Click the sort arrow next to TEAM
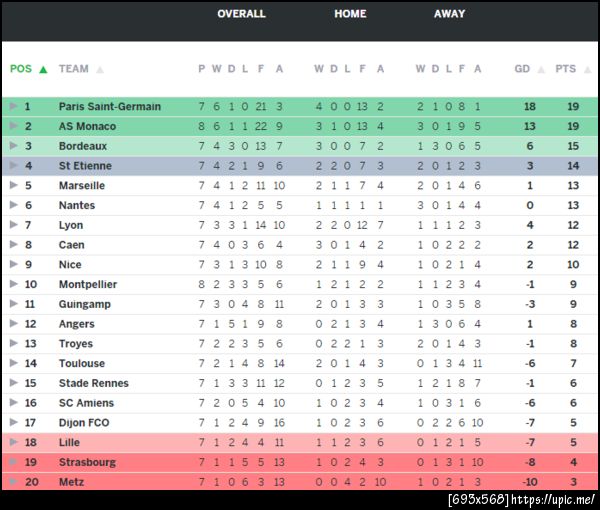 100,70
